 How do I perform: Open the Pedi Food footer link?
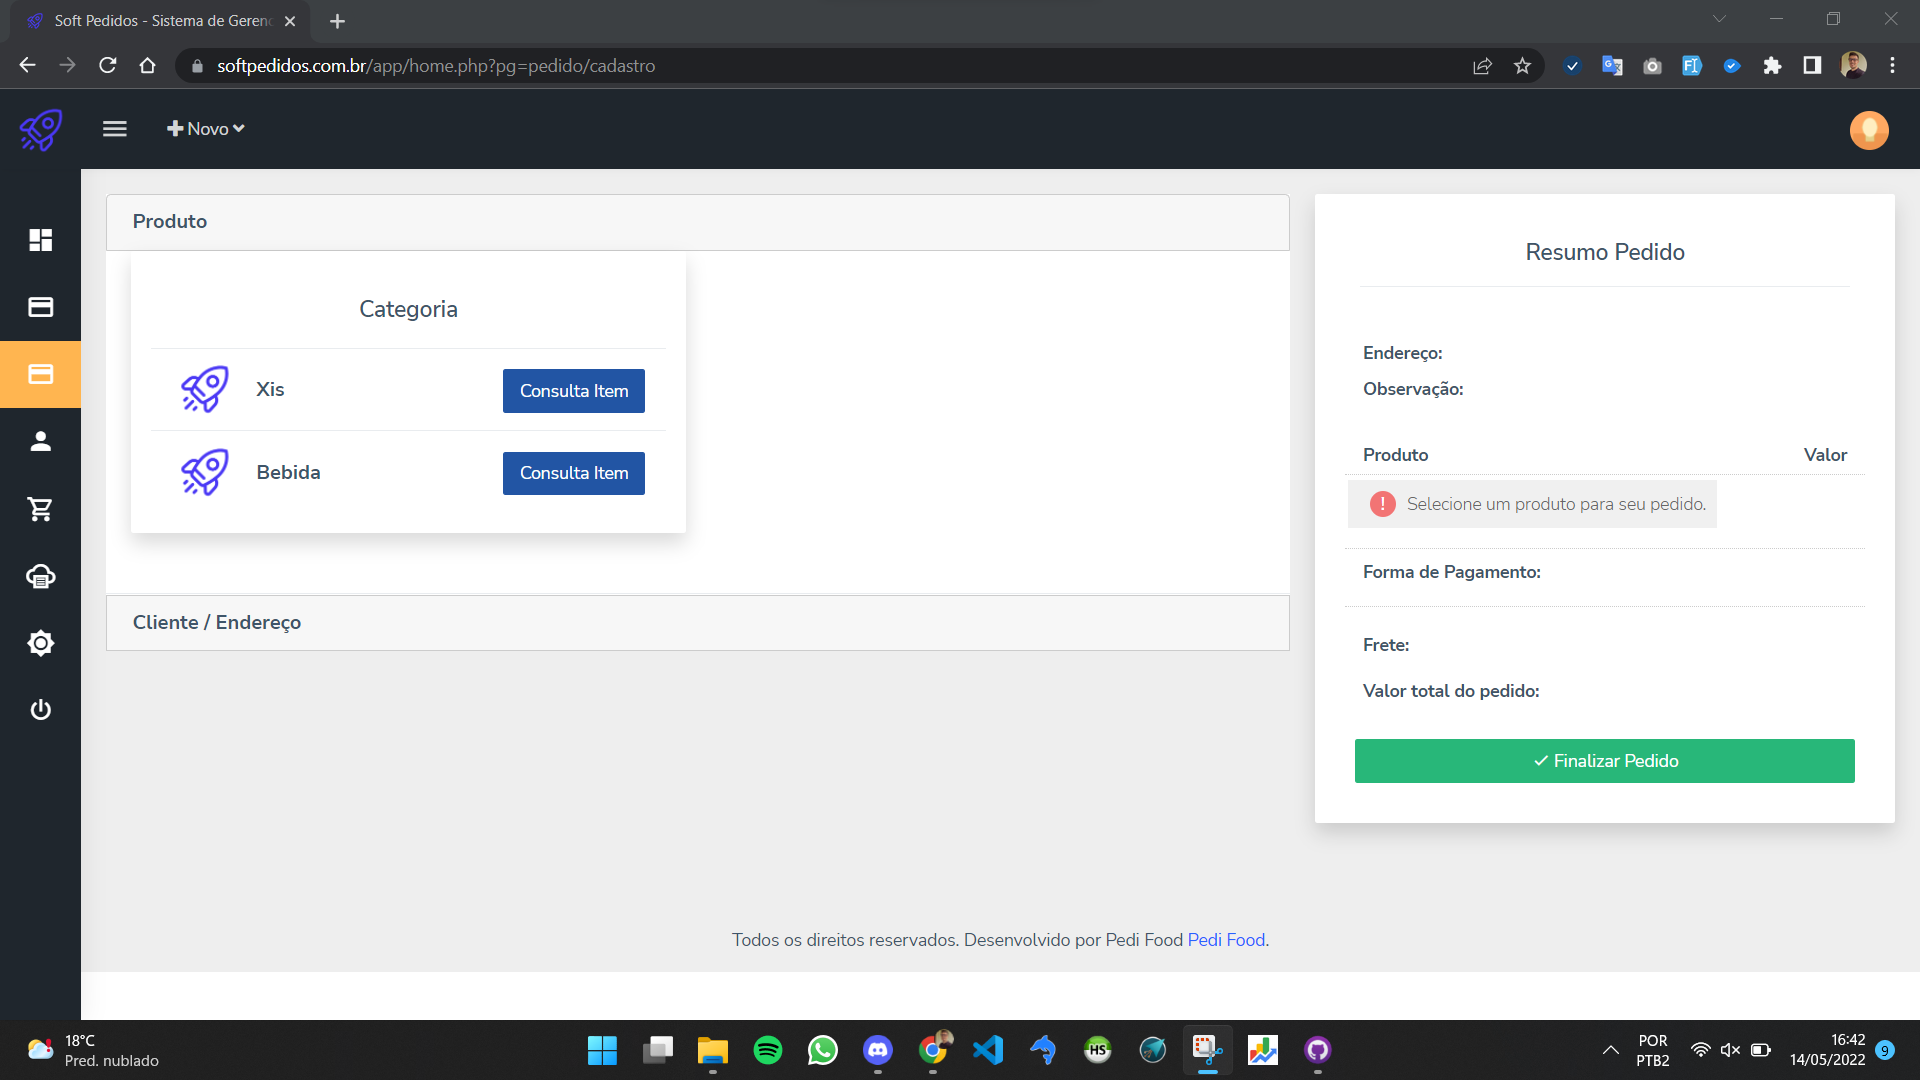coord(1226,940)
